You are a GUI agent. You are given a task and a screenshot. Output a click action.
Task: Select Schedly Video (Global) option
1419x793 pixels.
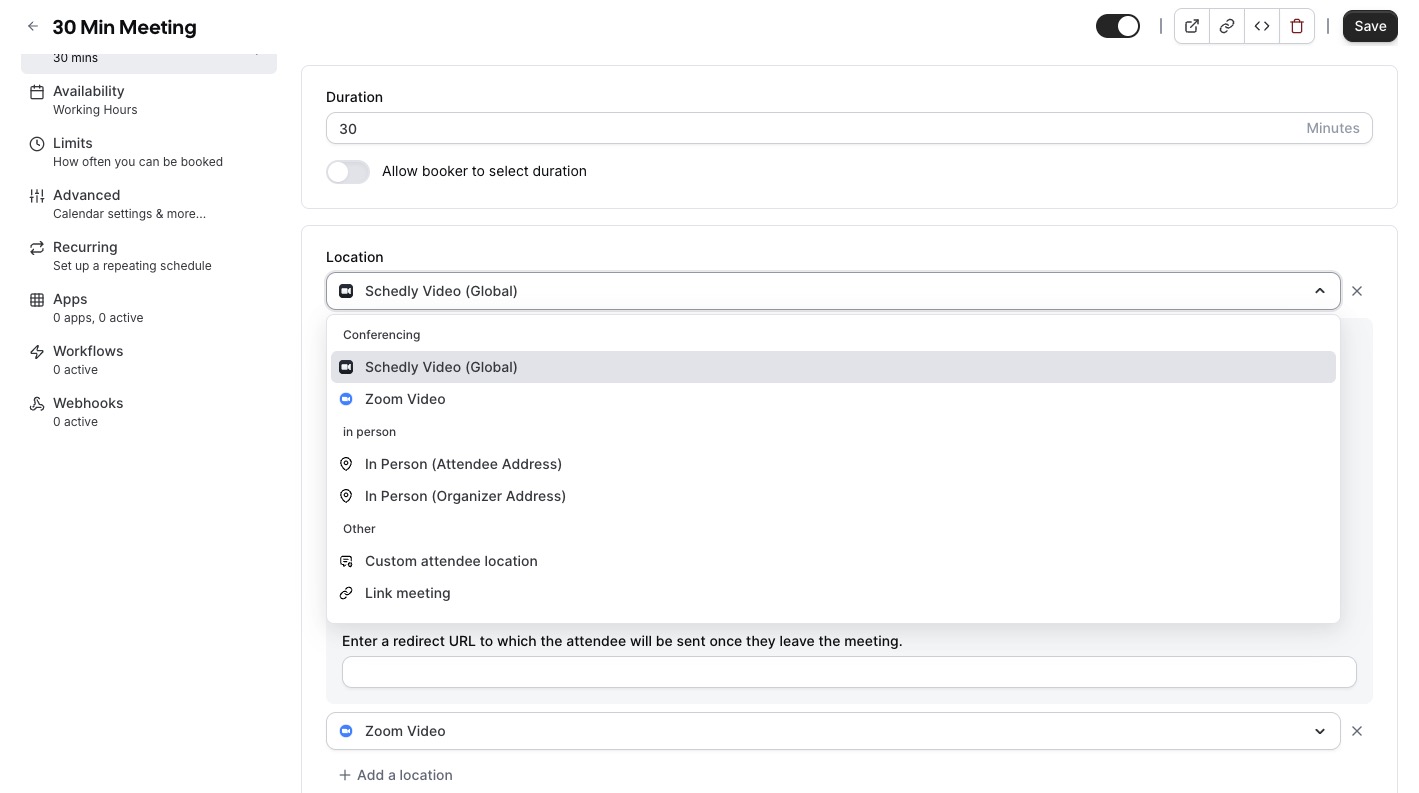[833, 367]
